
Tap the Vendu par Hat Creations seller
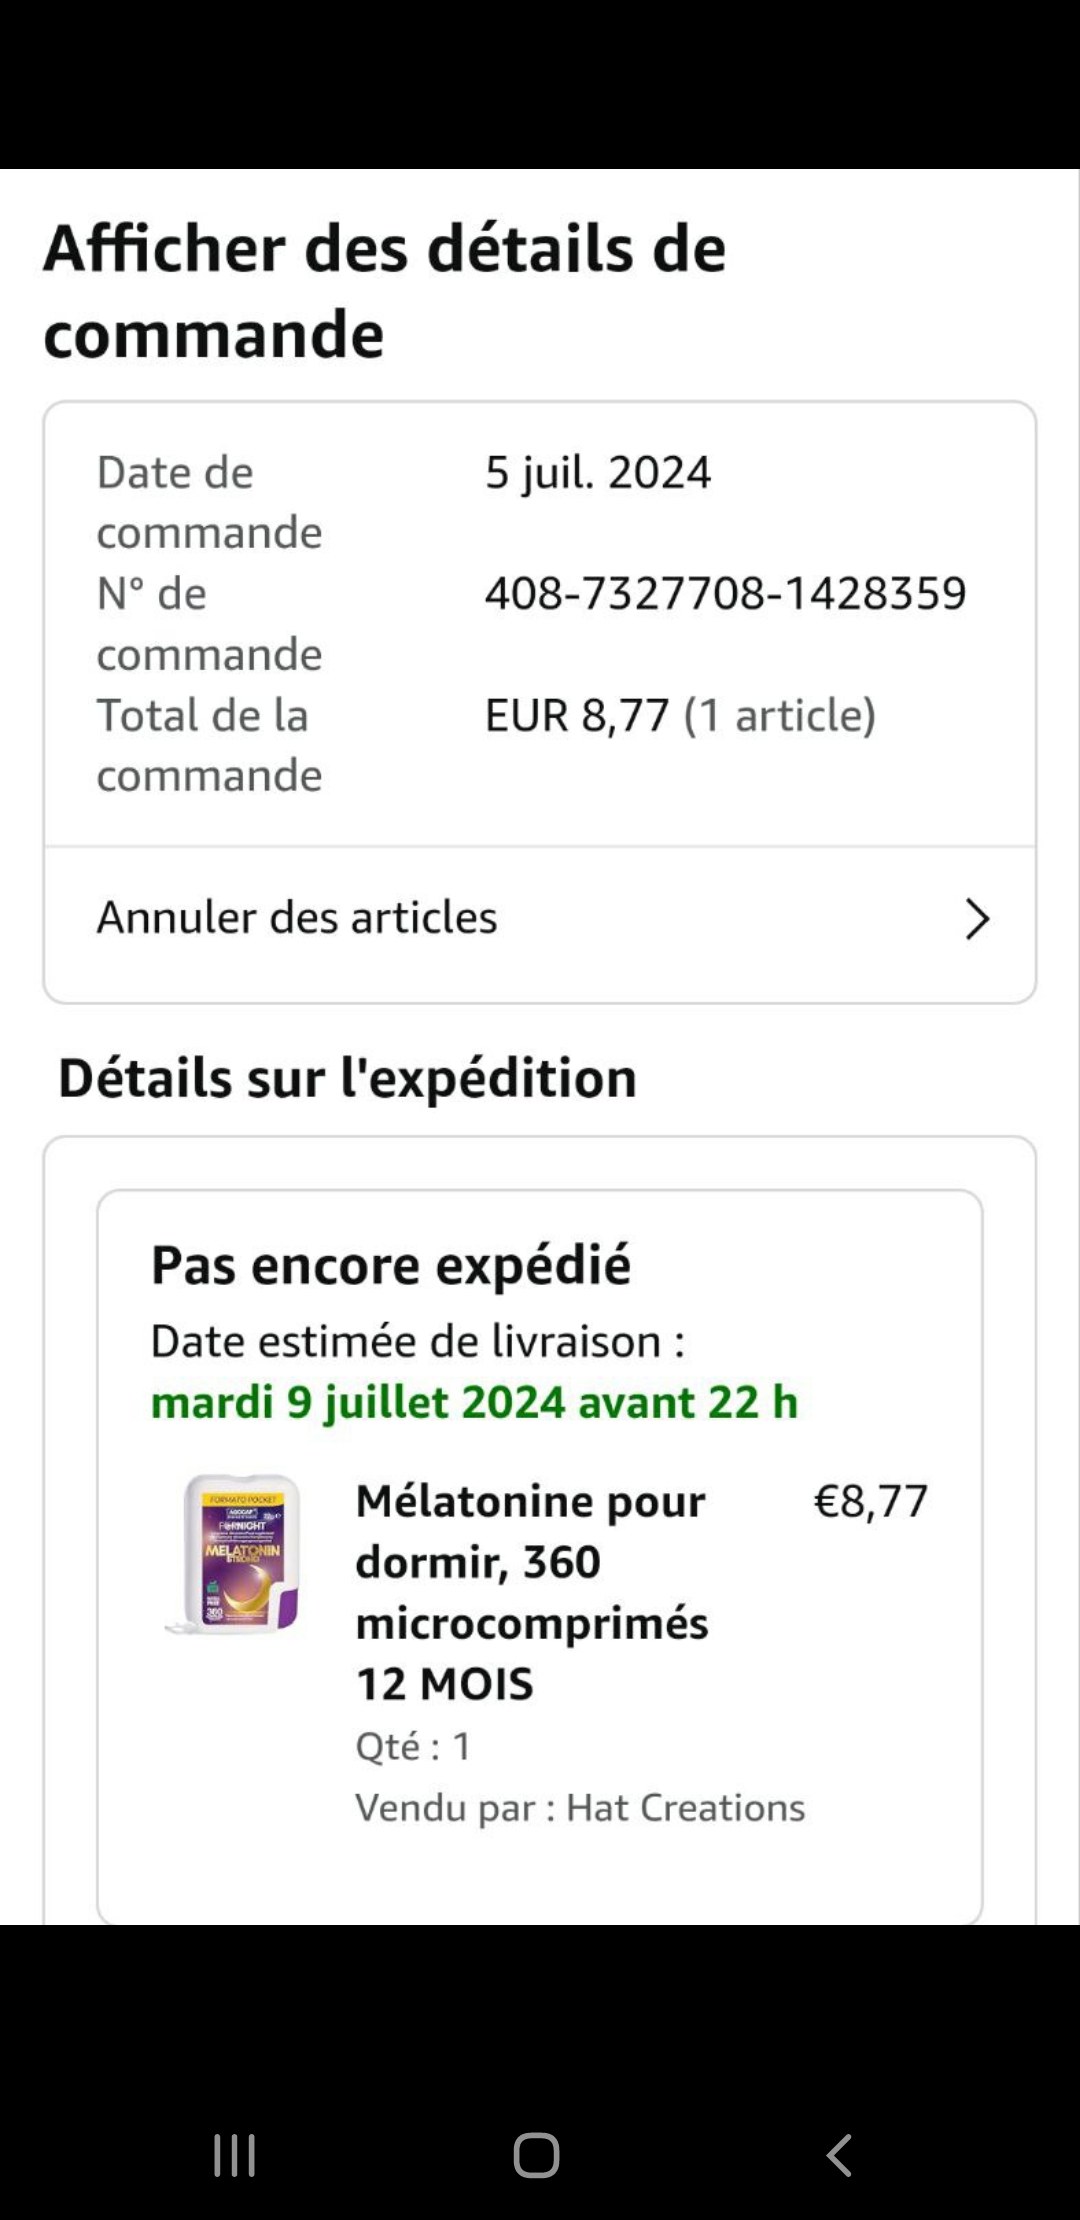click(580, 1808)
